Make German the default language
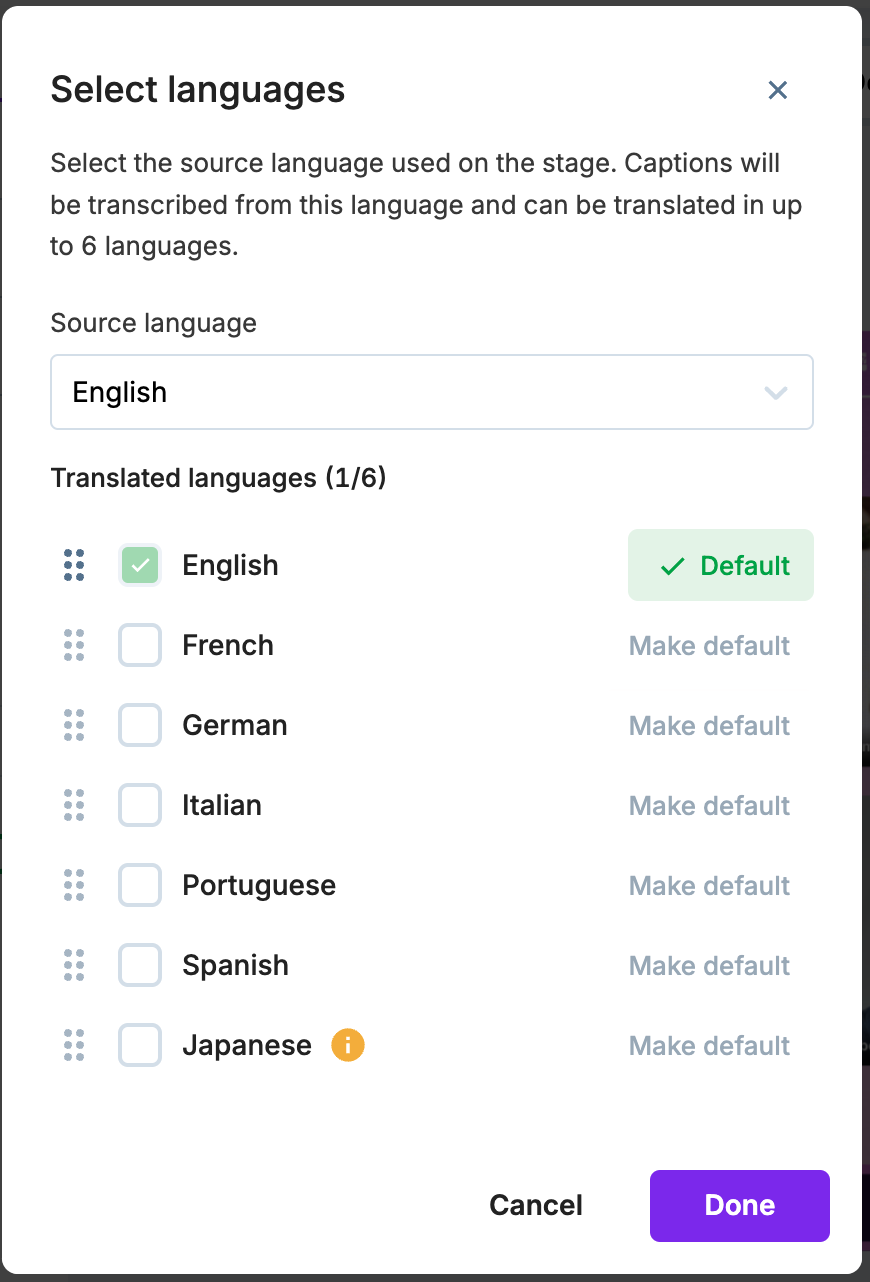The image size is (870, 1282). [x=709, y=725]
